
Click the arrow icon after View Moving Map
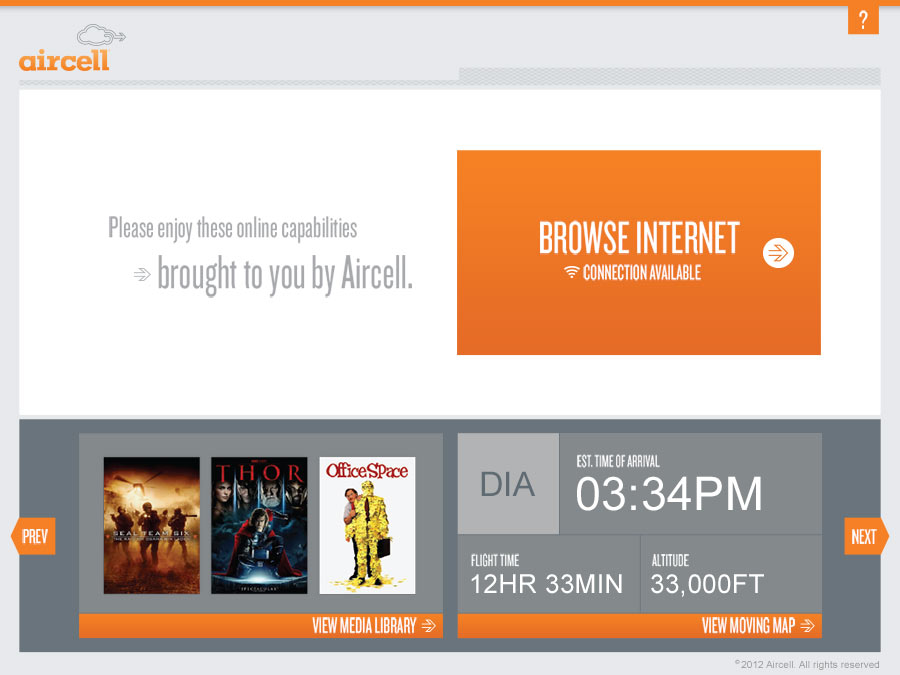pos(808,626)
